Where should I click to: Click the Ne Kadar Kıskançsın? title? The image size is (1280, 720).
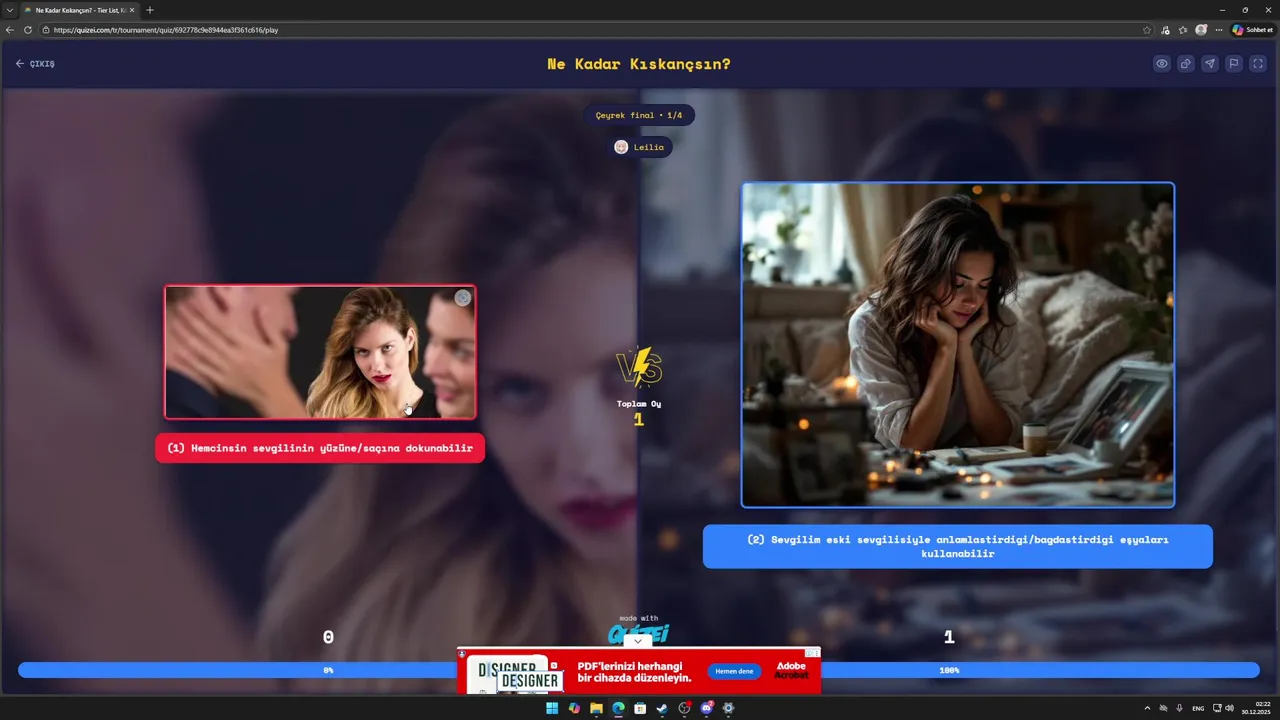click(x=639, y=64)
